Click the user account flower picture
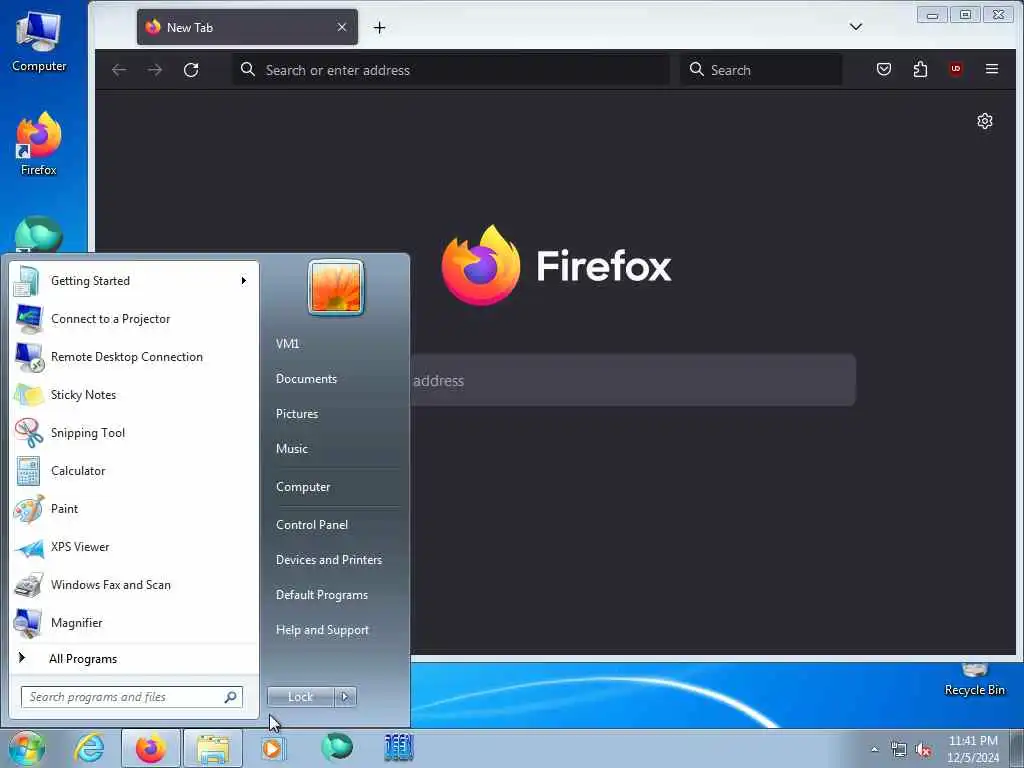 coord(336,287)
